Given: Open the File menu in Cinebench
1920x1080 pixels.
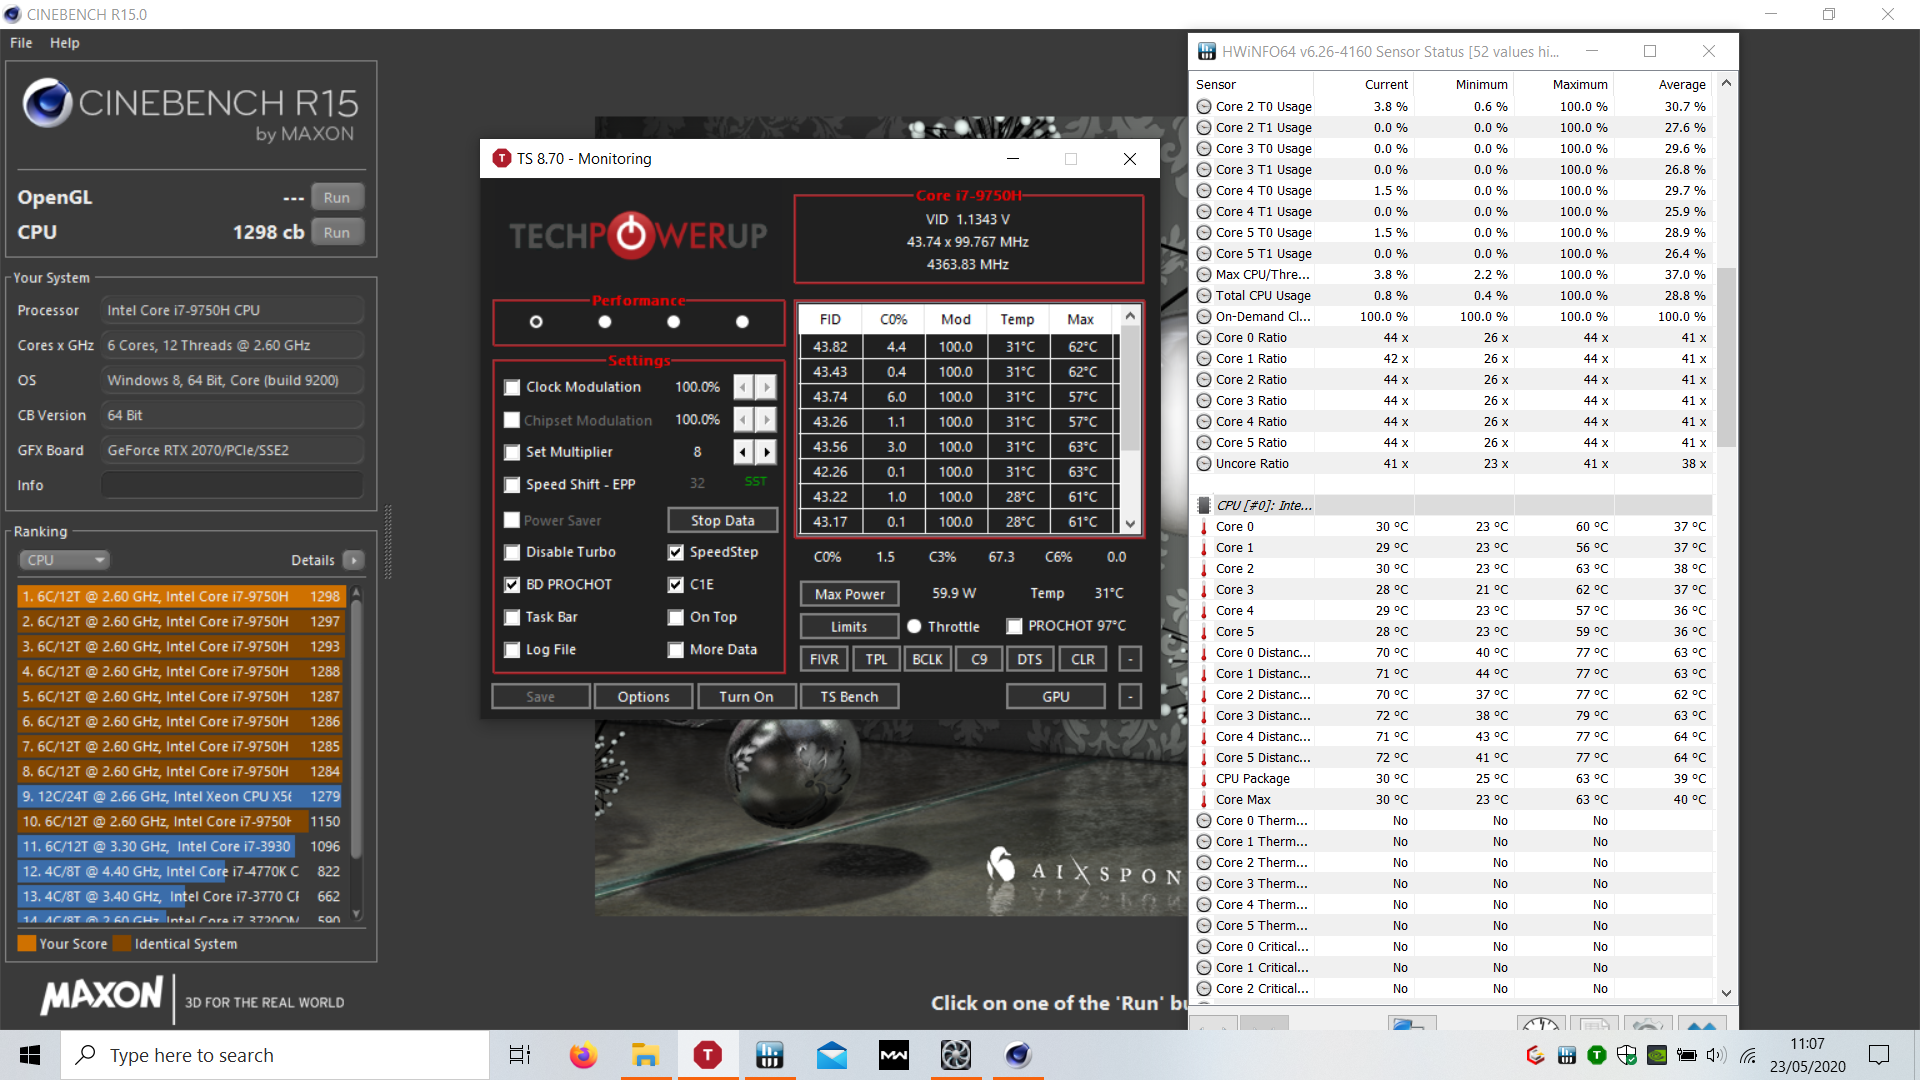Looking at the screenshot, I should click(x=21, y=43).
